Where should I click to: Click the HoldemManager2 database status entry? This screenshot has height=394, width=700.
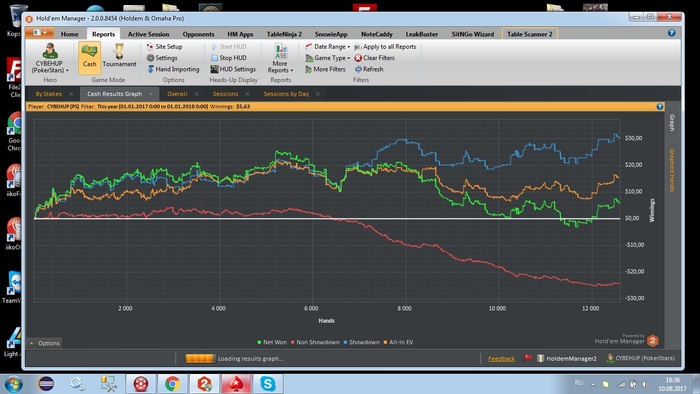tap(567, 358)
